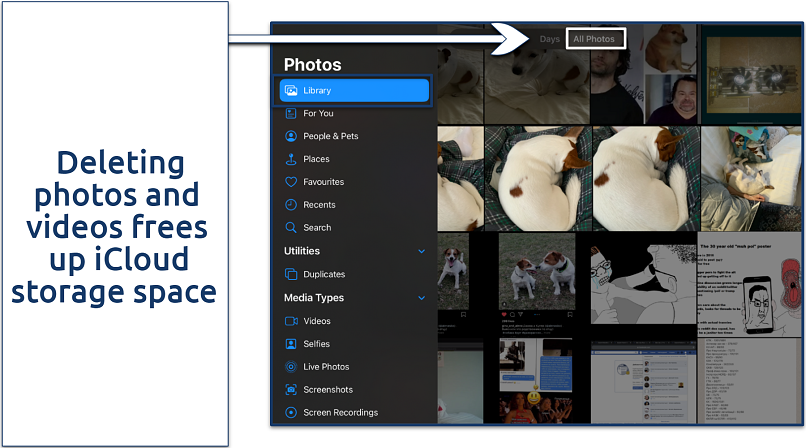
Task: Open the For You label
Action: 318,114
